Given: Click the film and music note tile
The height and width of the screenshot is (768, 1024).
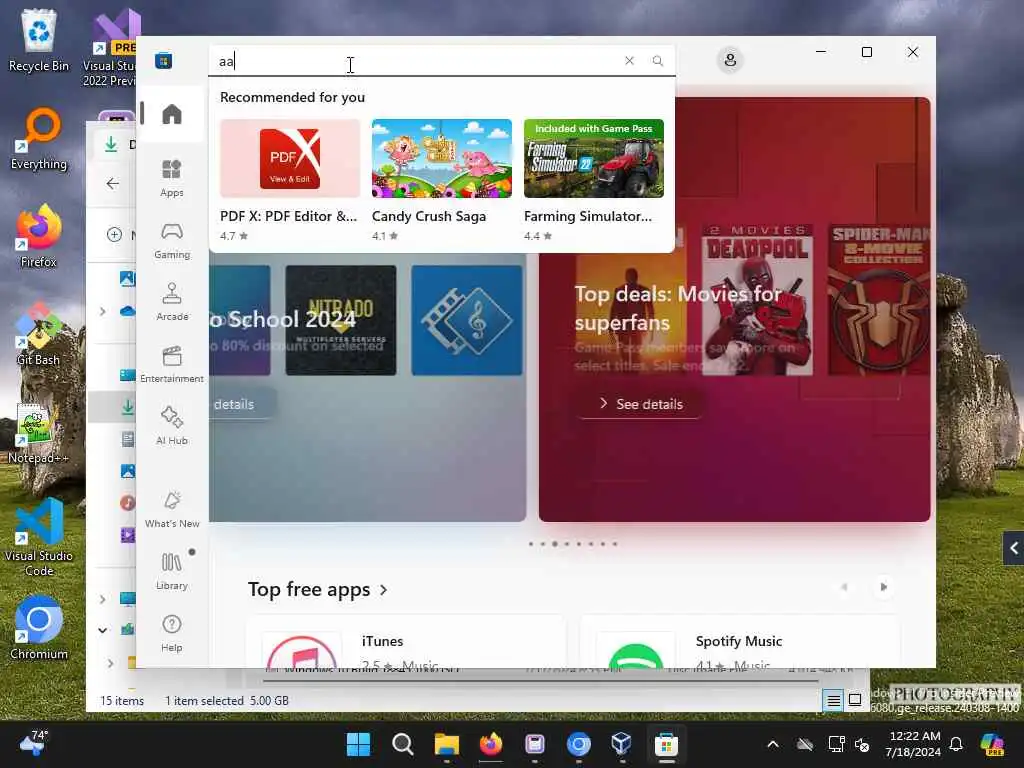Looking at the screenshot, I should click(466, 320).
